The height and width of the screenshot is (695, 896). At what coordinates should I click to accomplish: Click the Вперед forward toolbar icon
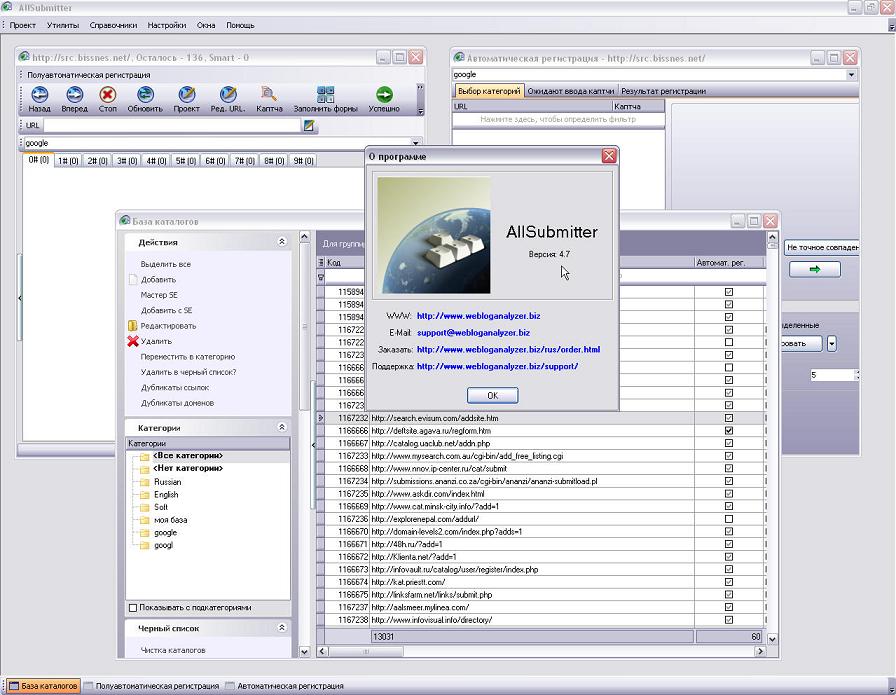click(74, 94)
